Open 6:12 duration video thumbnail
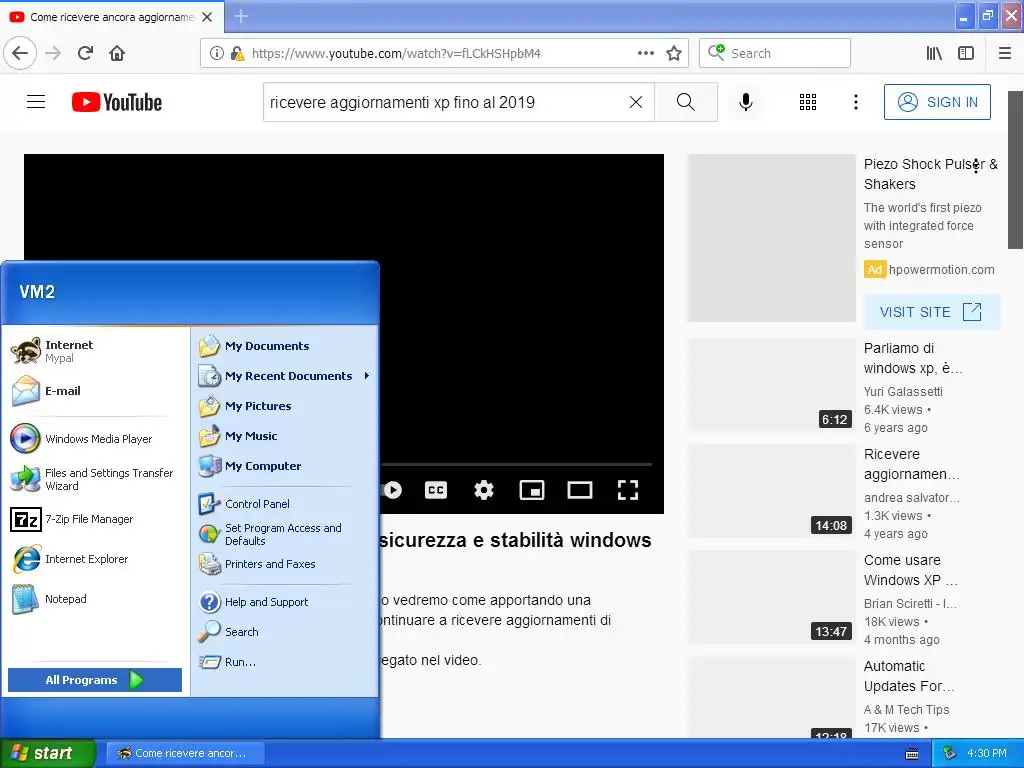Image resolution: width=1024 pixels, height=768 pixels. click(x=771, y=385)
